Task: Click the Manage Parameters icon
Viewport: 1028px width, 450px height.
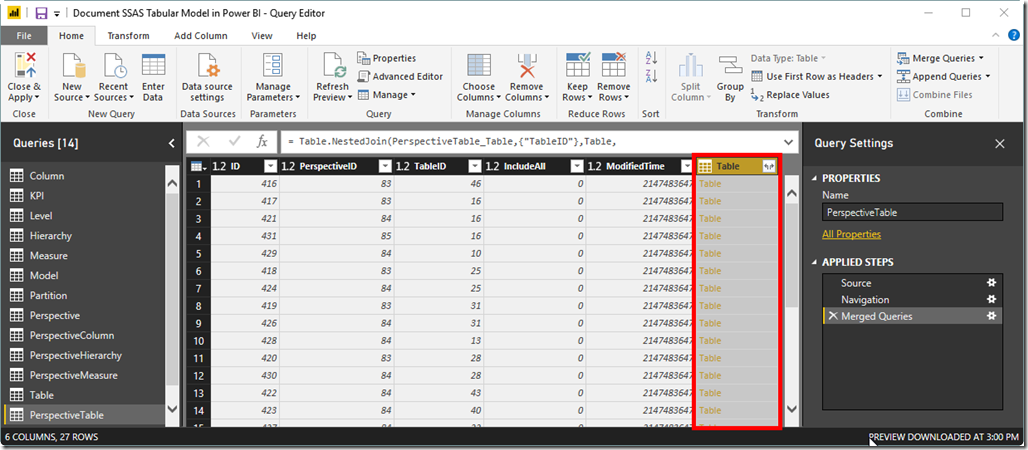Action: pos(272,66)
